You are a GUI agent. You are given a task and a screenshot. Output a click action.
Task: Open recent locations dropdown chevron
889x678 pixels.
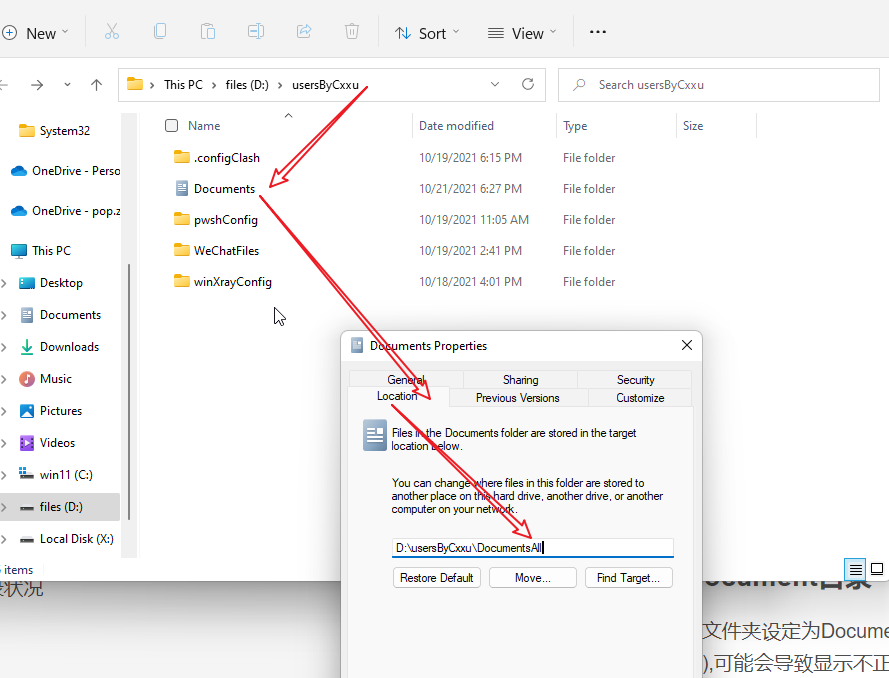[67, 85]
